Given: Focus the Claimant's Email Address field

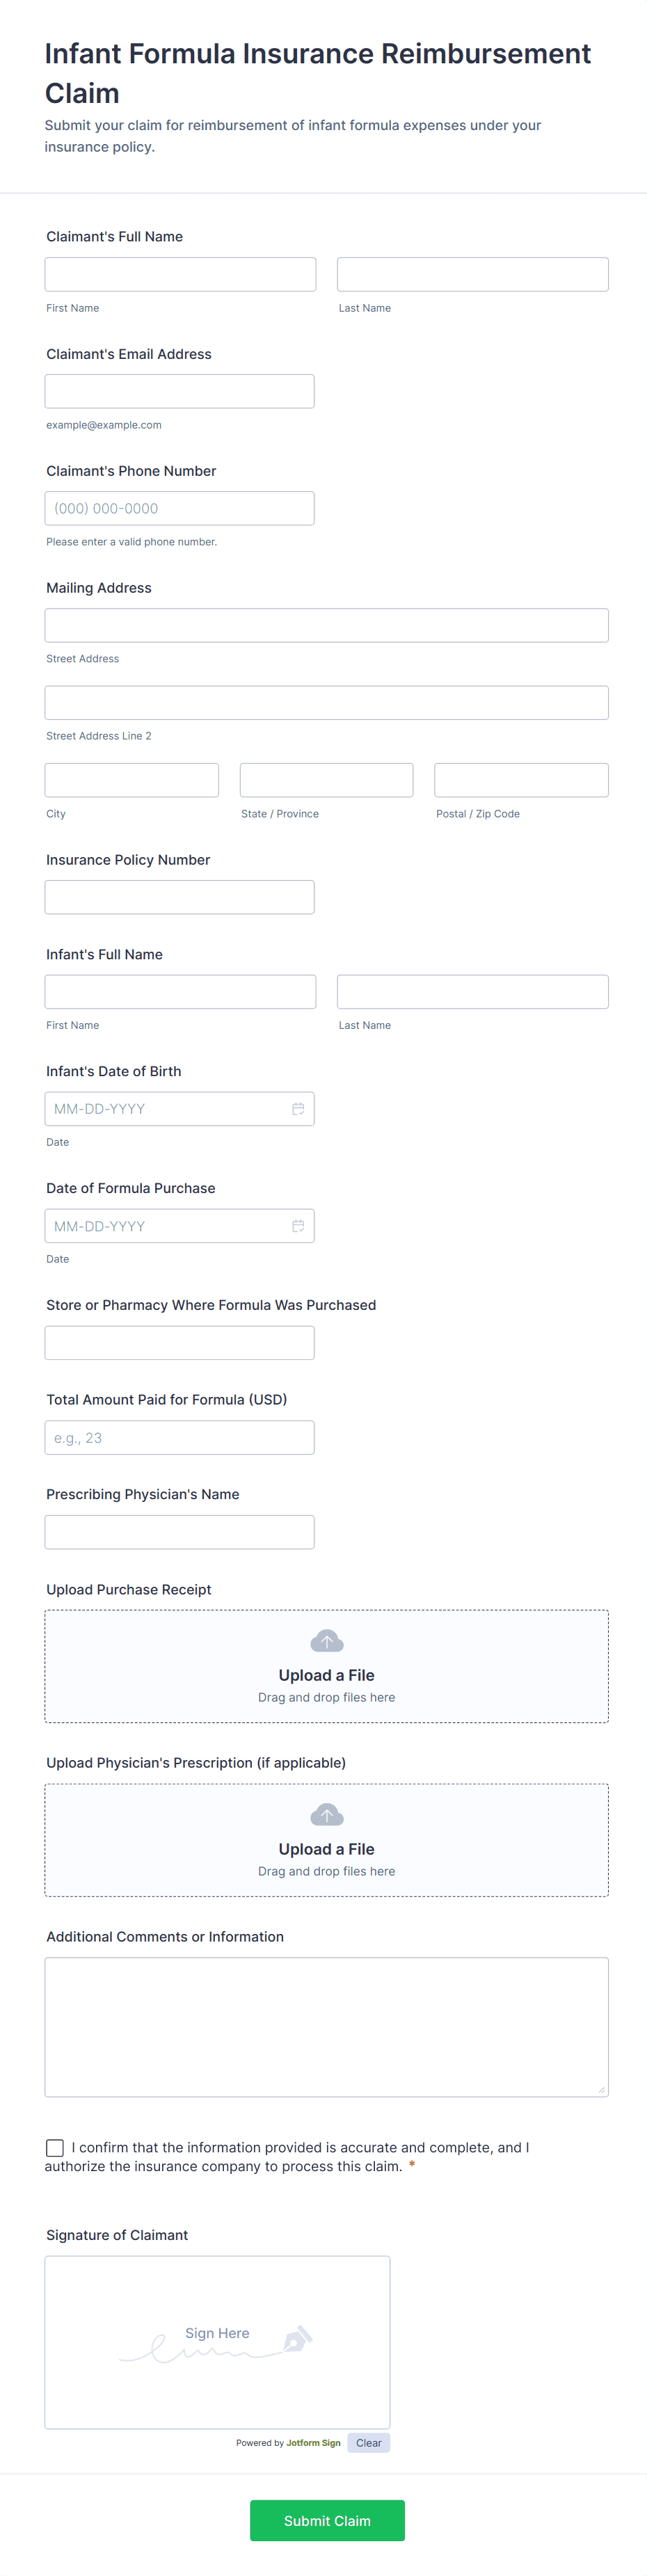Looking at the screenshot, I should pos(180,392).
